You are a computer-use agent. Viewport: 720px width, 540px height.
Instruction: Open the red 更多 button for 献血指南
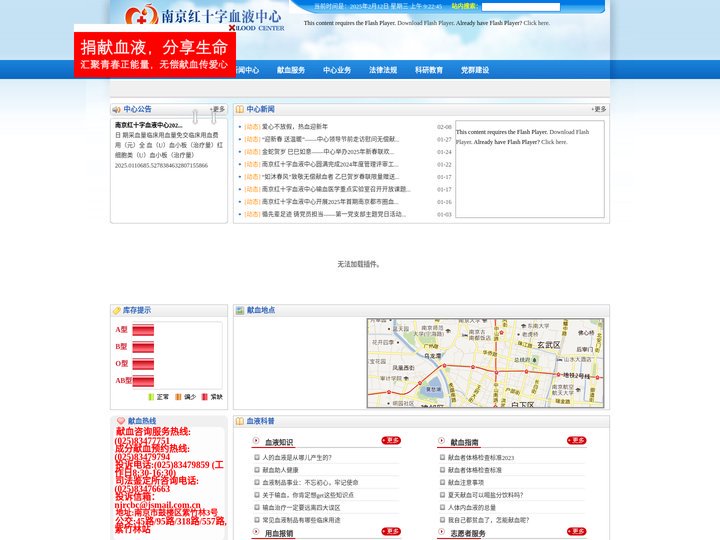576,440
